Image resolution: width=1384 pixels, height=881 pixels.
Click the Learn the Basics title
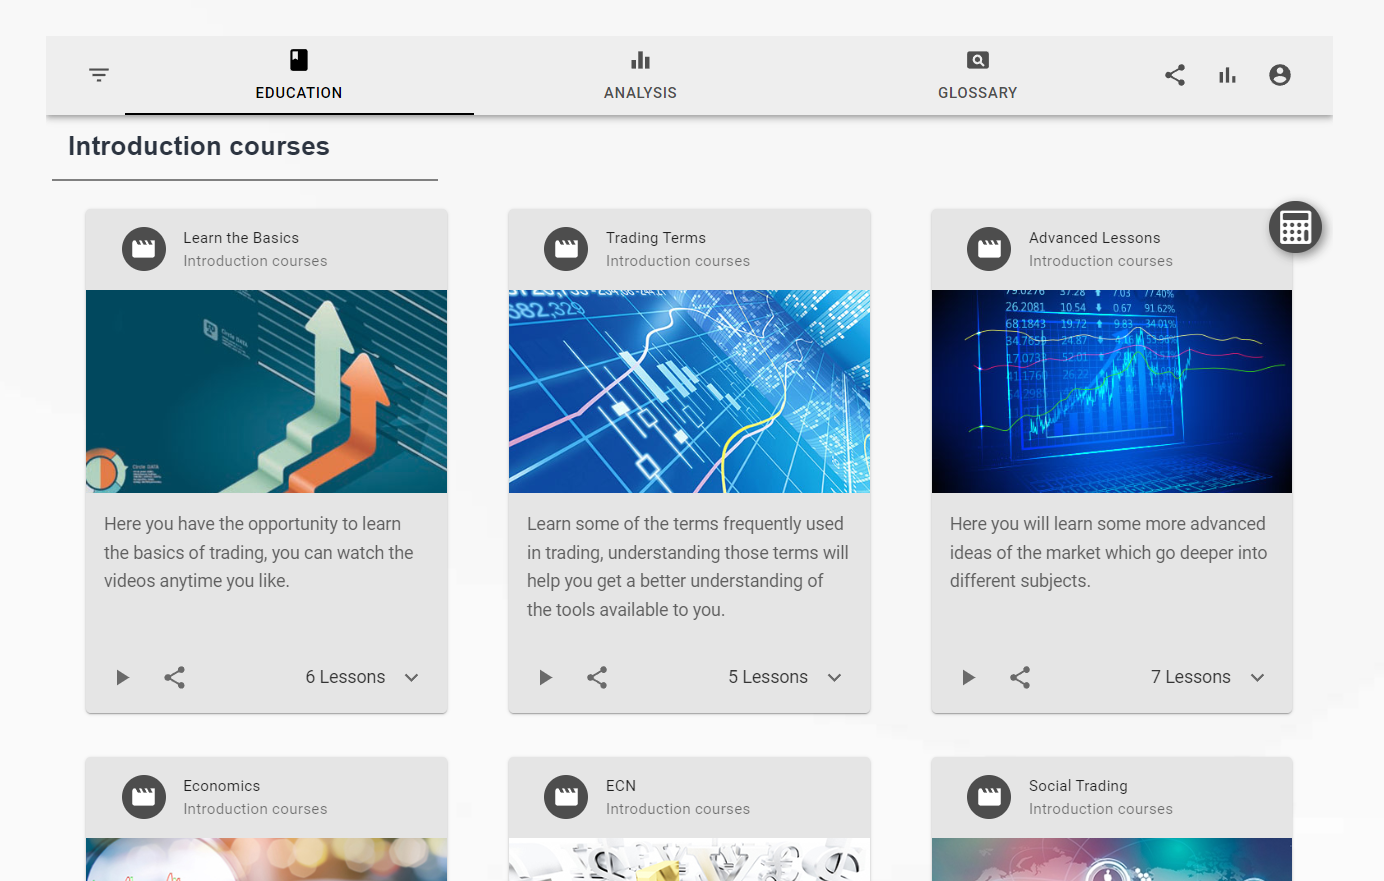pos(241,238)
